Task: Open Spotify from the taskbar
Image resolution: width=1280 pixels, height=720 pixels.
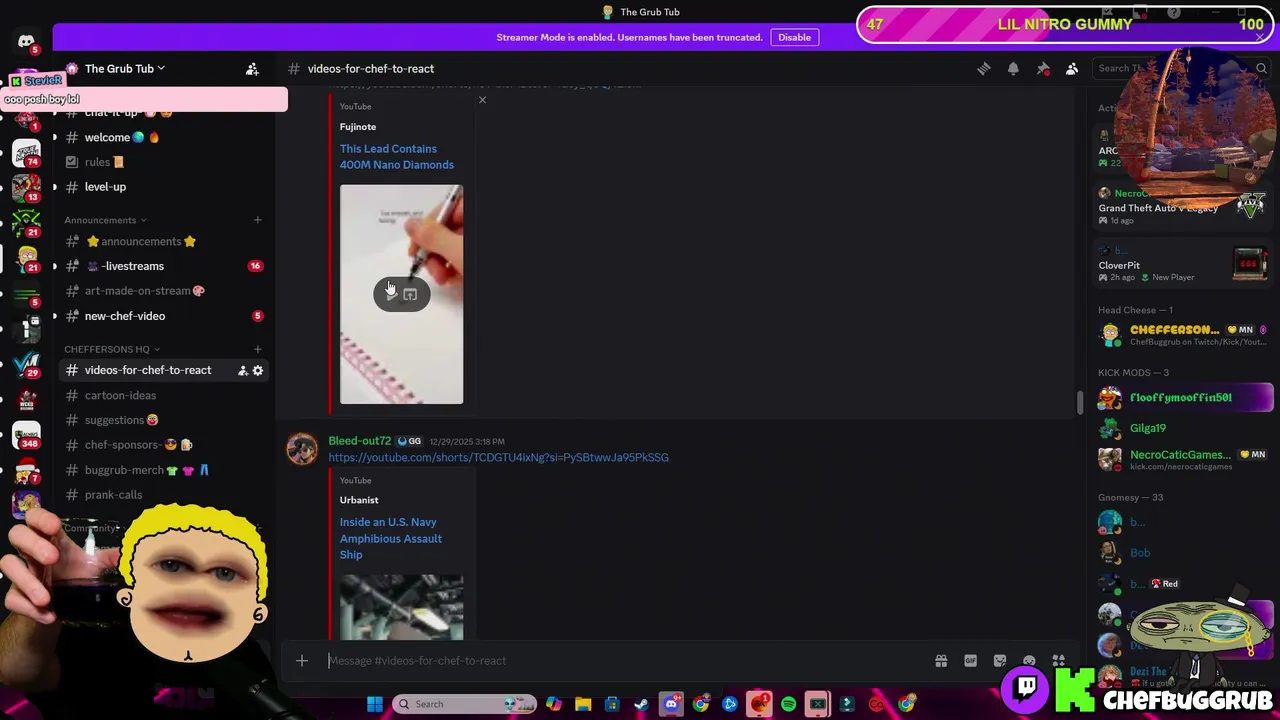Action: pyautogui.click(x=789, y=704)
